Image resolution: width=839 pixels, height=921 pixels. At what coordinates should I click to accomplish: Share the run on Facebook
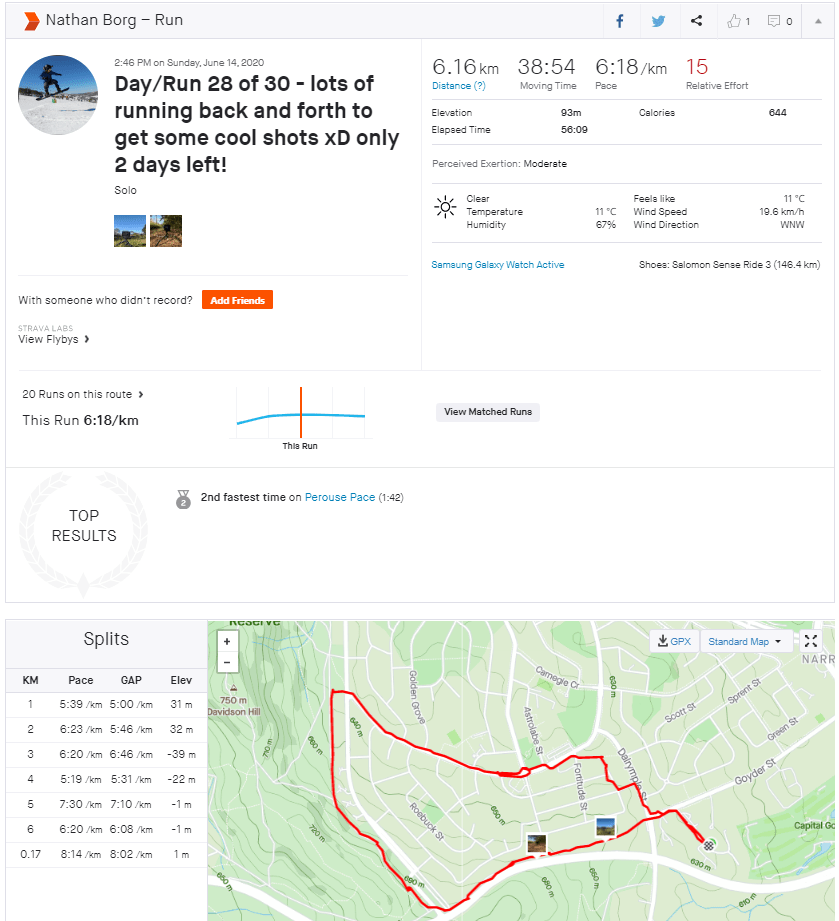point(620,21)
